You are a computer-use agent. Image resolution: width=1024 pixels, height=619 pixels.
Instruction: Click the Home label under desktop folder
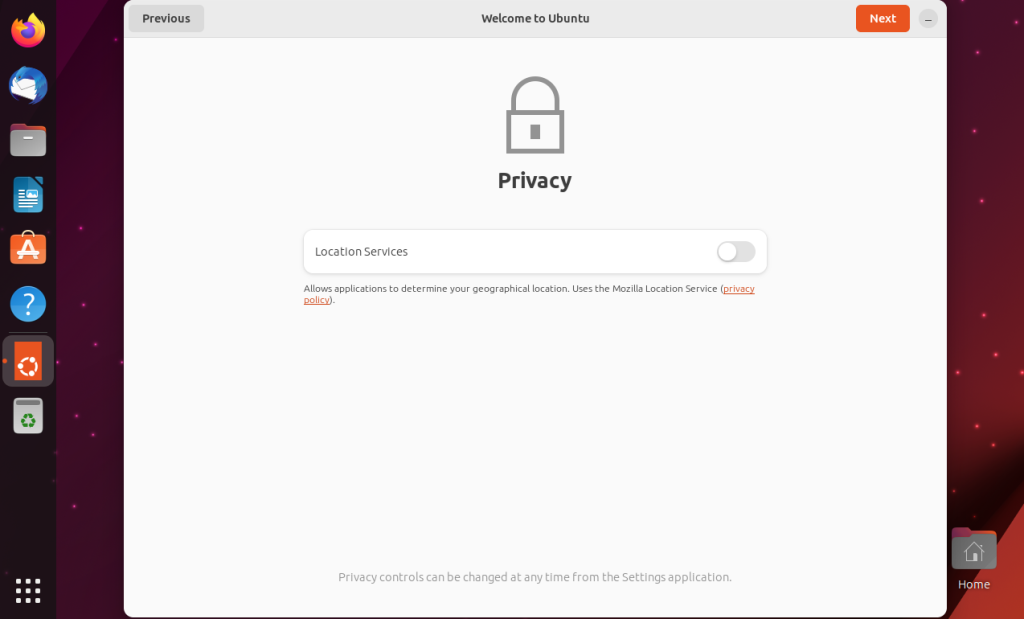point(974,584)
